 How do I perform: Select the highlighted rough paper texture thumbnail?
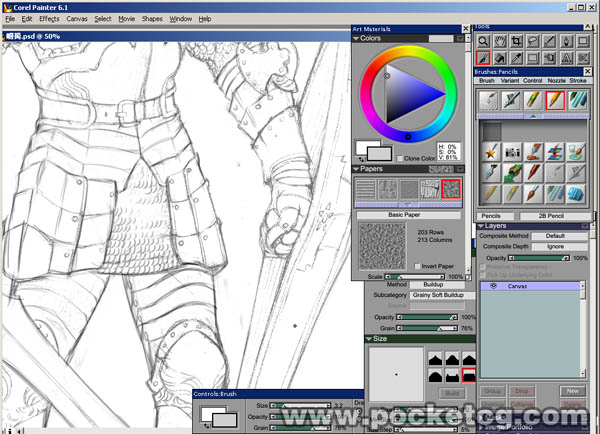click(x=451, y=189)
